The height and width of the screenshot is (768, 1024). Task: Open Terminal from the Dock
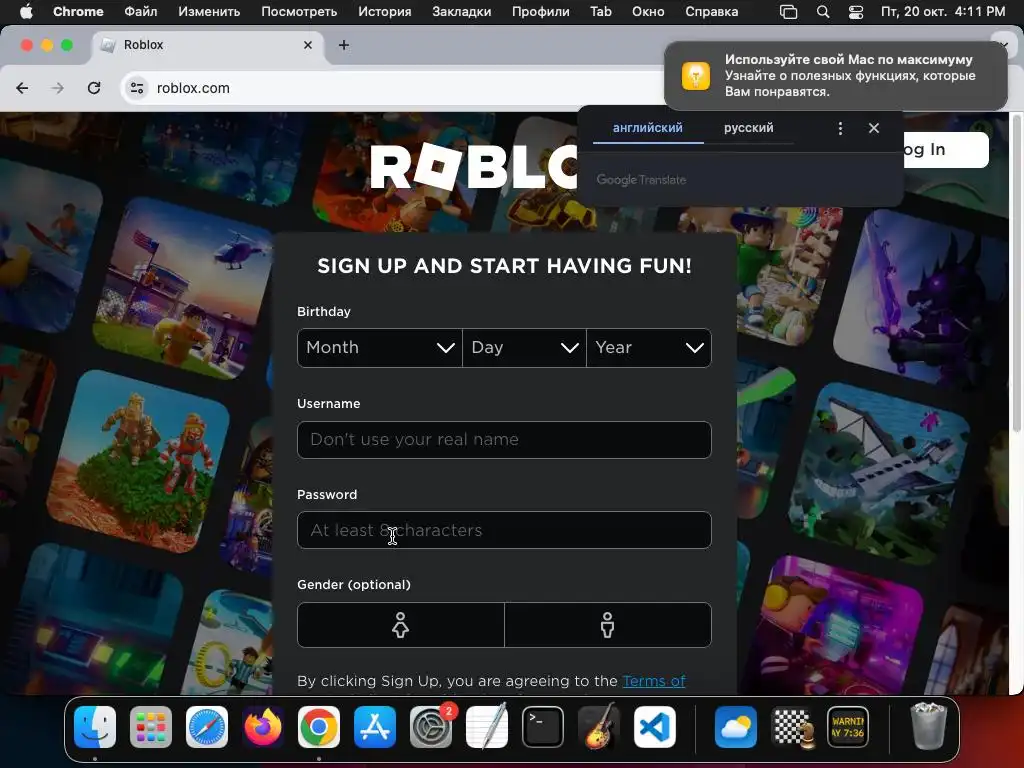tap(543, 727)
